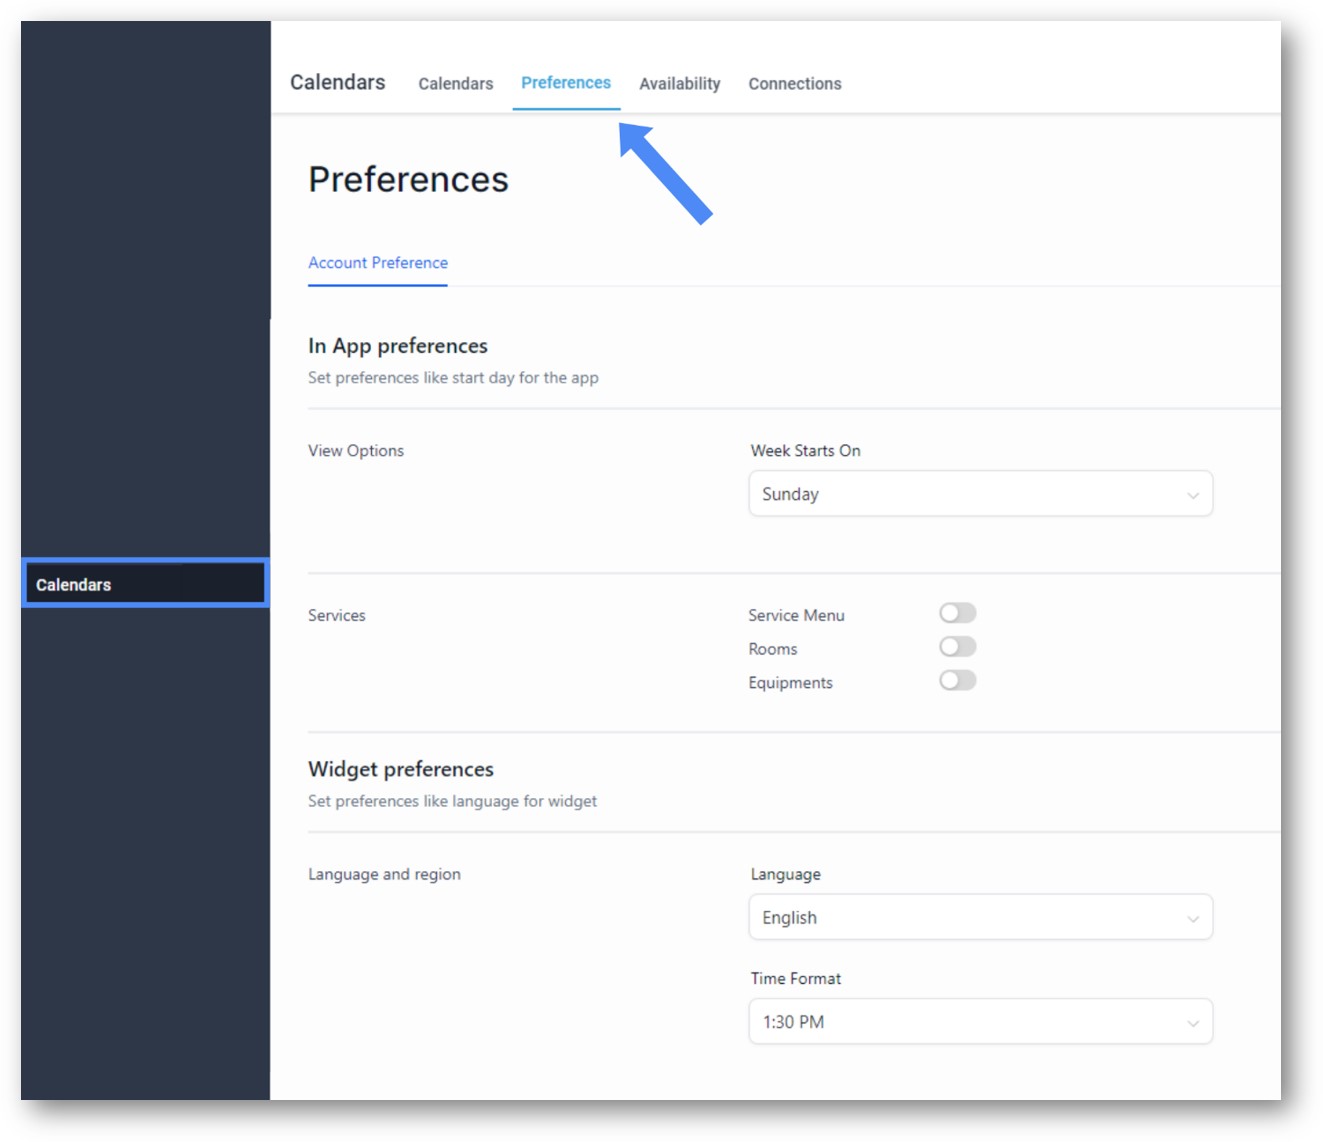Click the Preferences page heading
Screen dimensions: 1323x1142
tap(408, 180)
